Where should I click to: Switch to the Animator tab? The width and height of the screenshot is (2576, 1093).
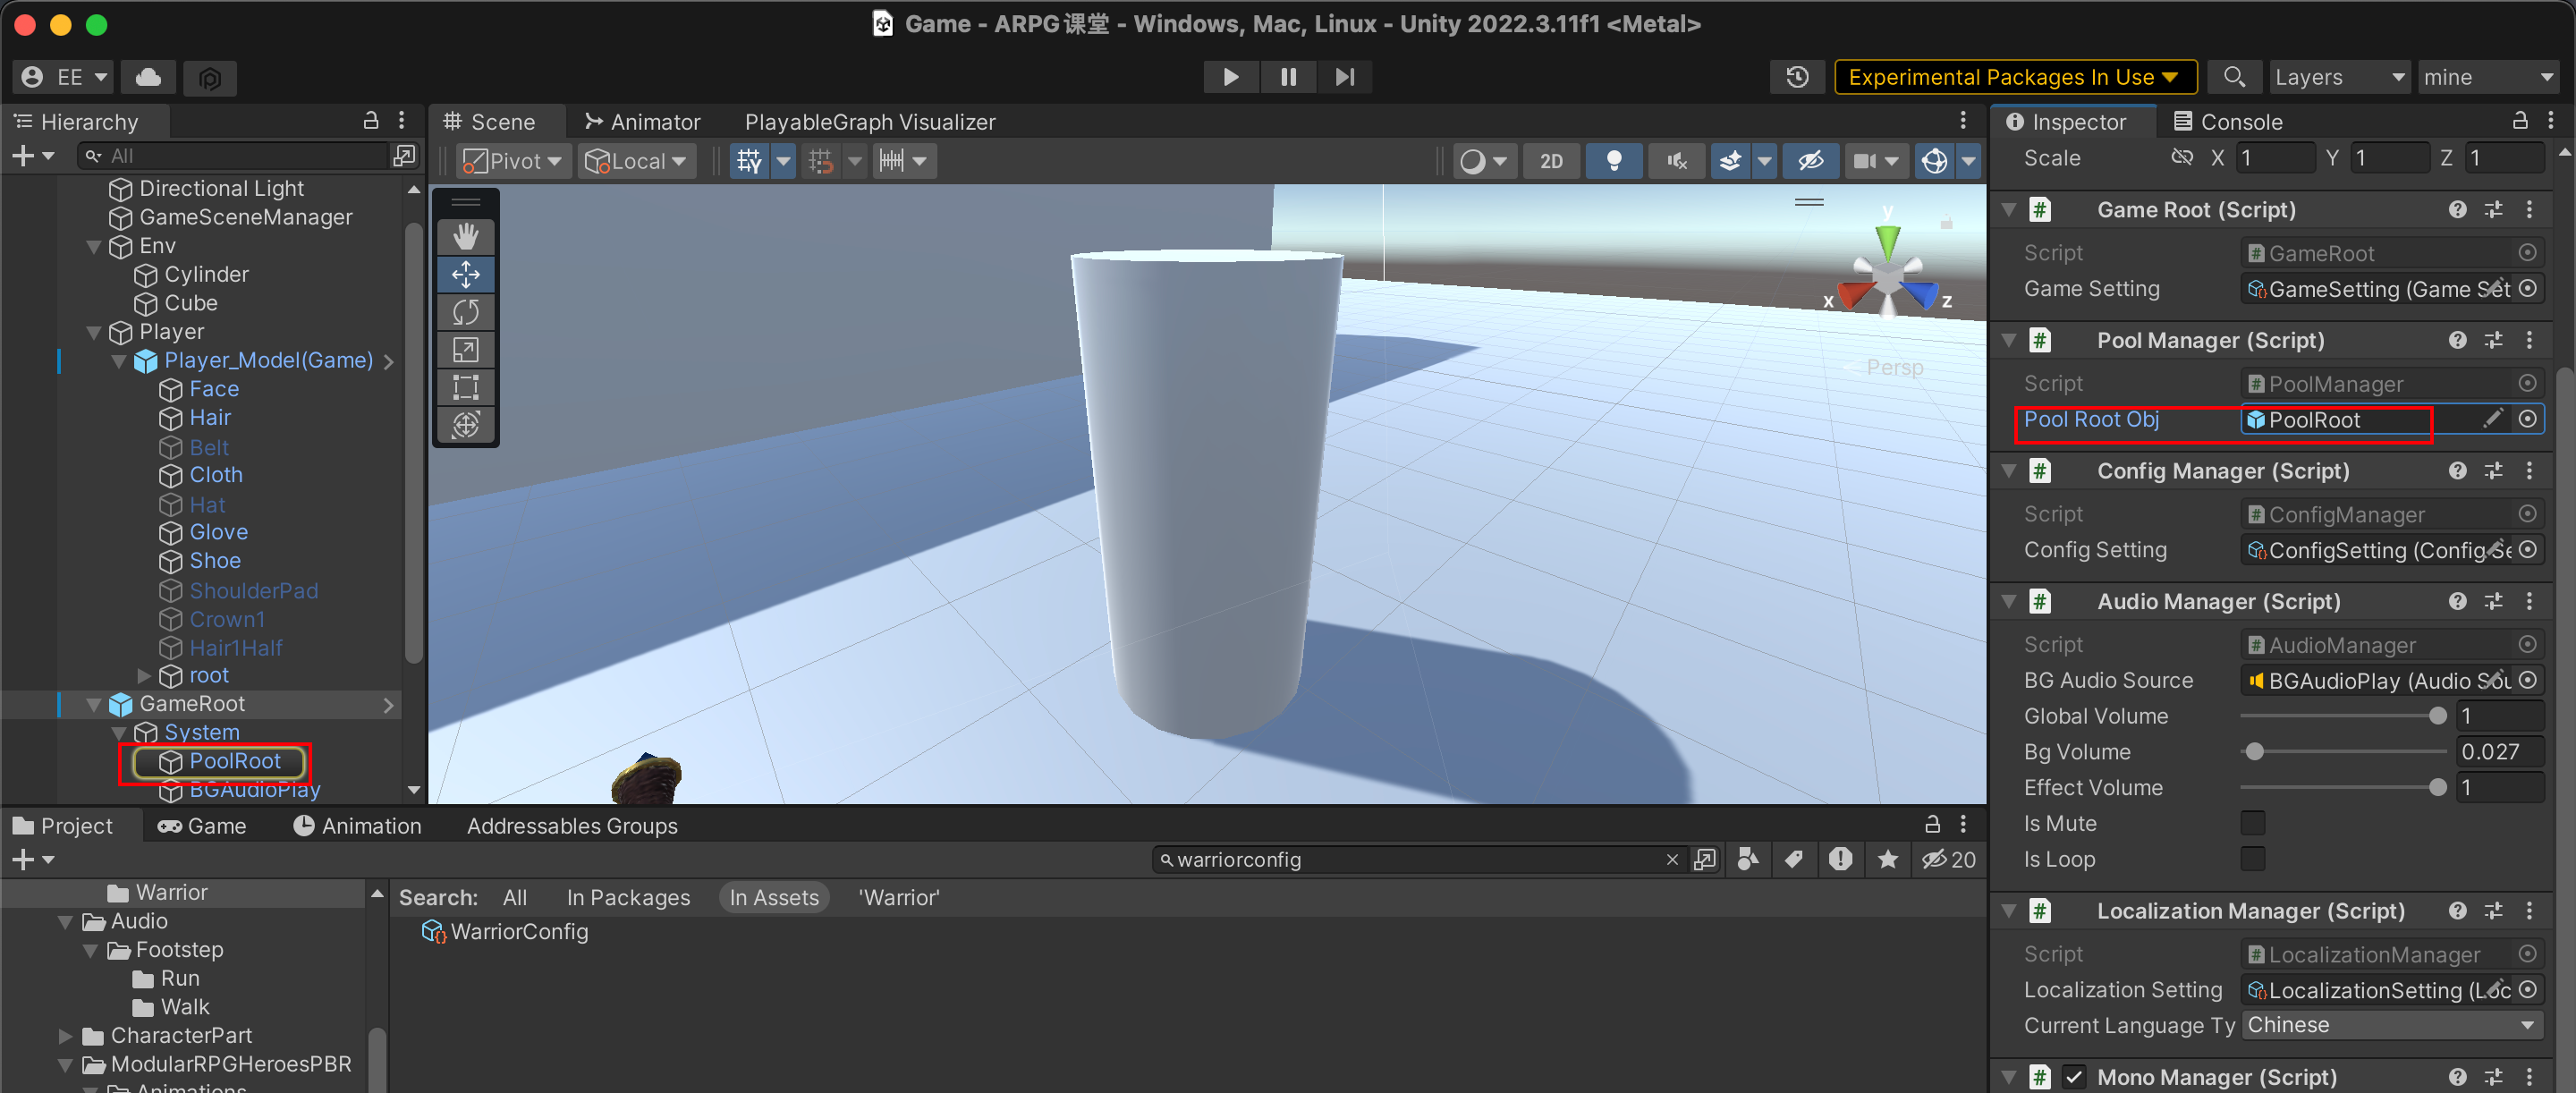coord(642,122)
